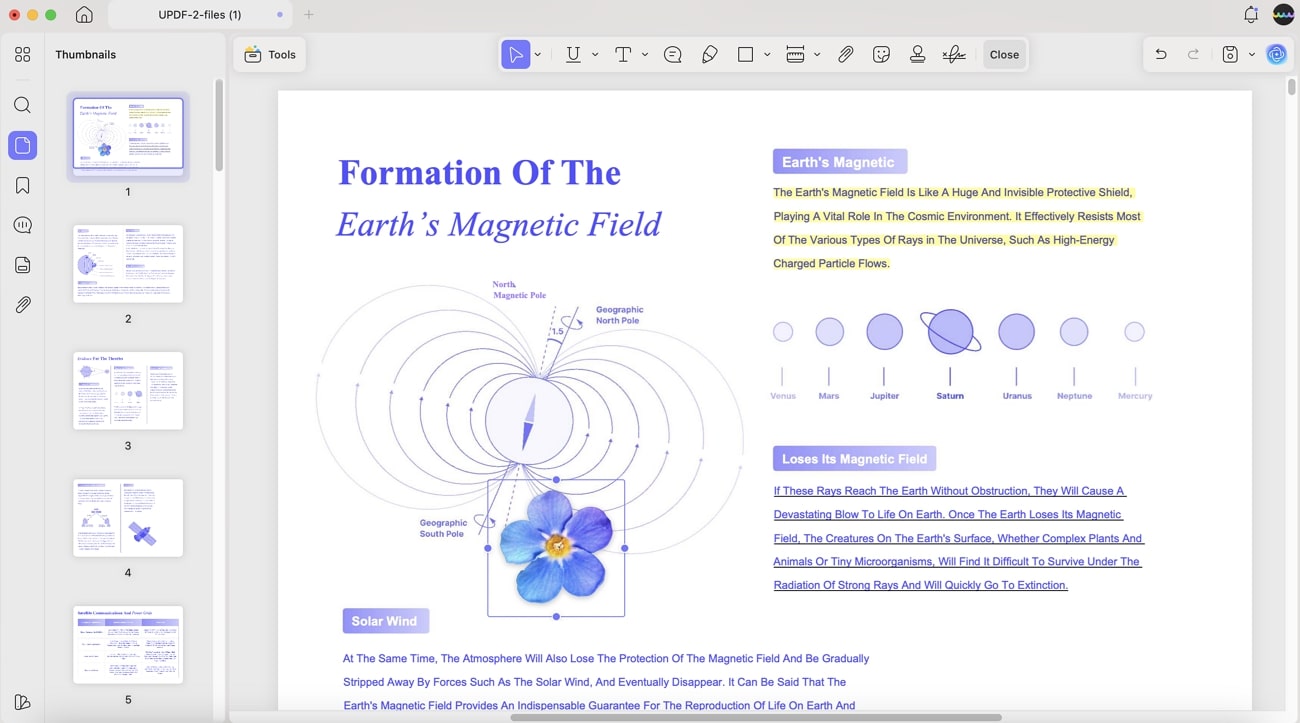This screenshot has width=1300, height=723.
Task: Undo the last action
Action: [x=1161, y=55]
